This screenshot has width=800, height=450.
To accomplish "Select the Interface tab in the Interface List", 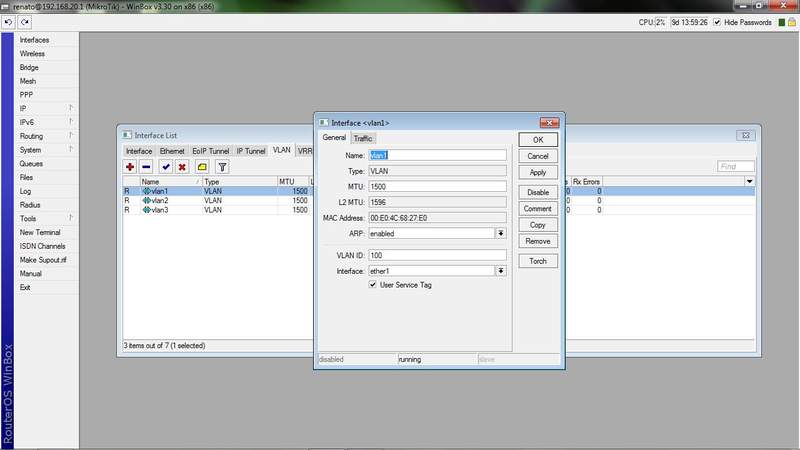I will click(x=139, y=151).
